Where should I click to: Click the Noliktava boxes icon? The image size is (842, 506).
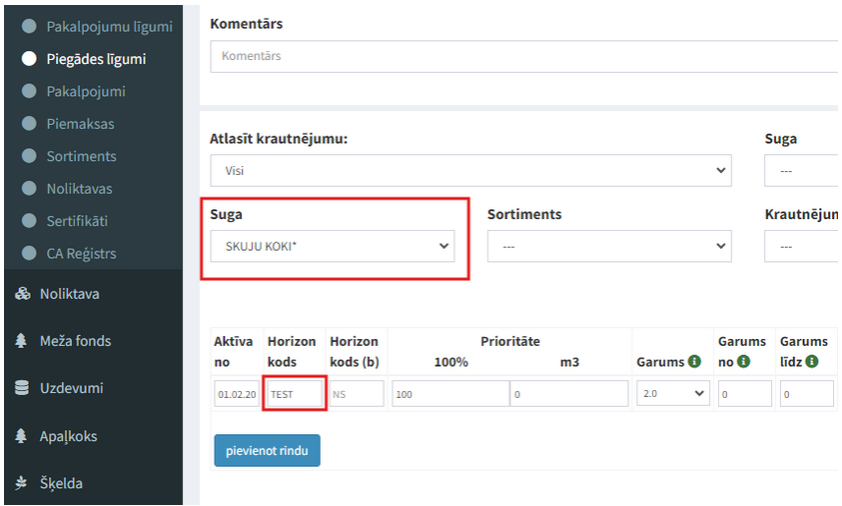coord(22,294)
